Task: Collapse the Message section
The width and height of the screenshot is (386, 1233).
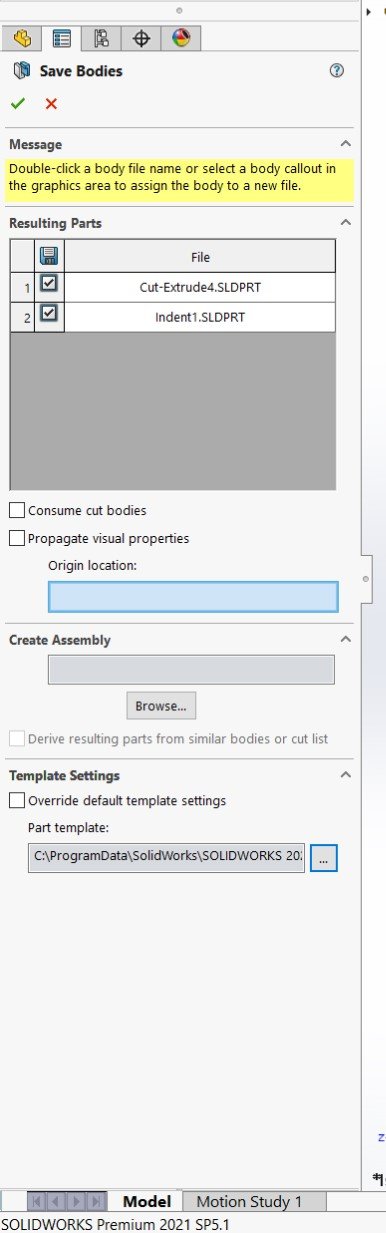Action: coord(345,144)
